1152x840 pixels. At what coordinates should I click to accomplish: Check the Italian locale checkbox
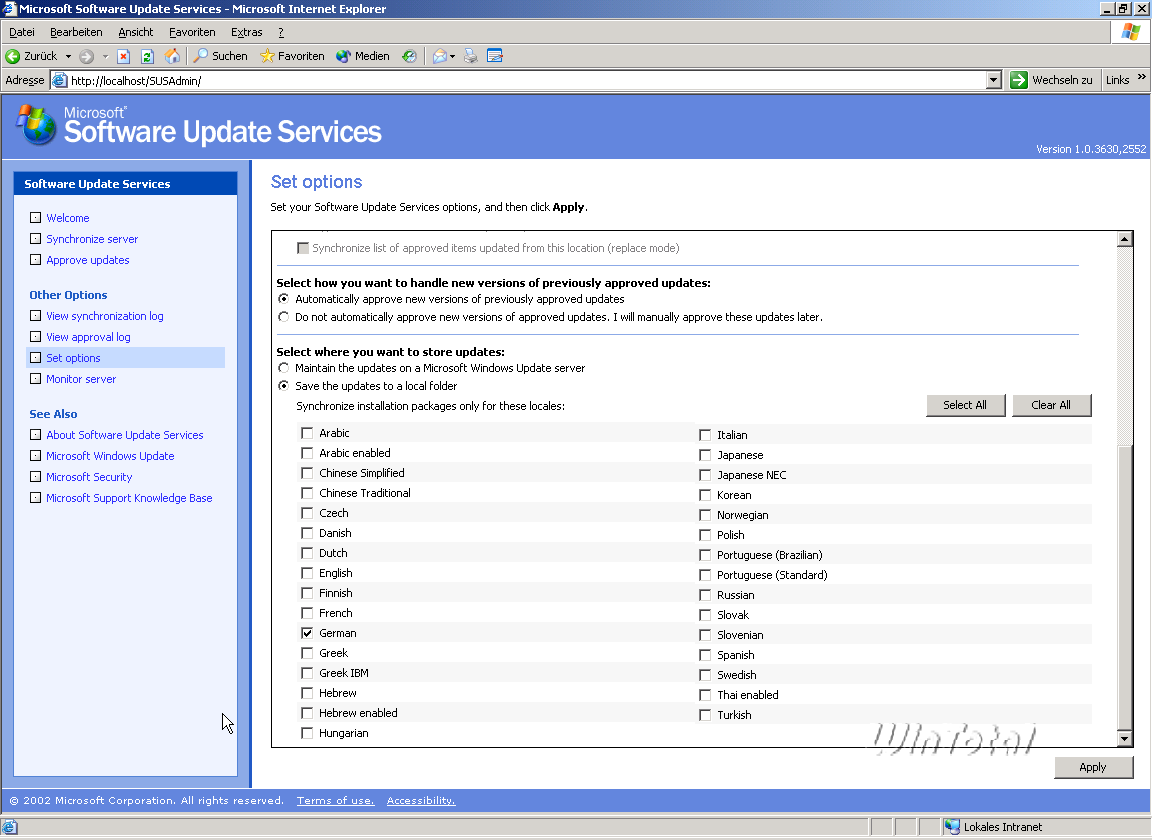(705, 435)
